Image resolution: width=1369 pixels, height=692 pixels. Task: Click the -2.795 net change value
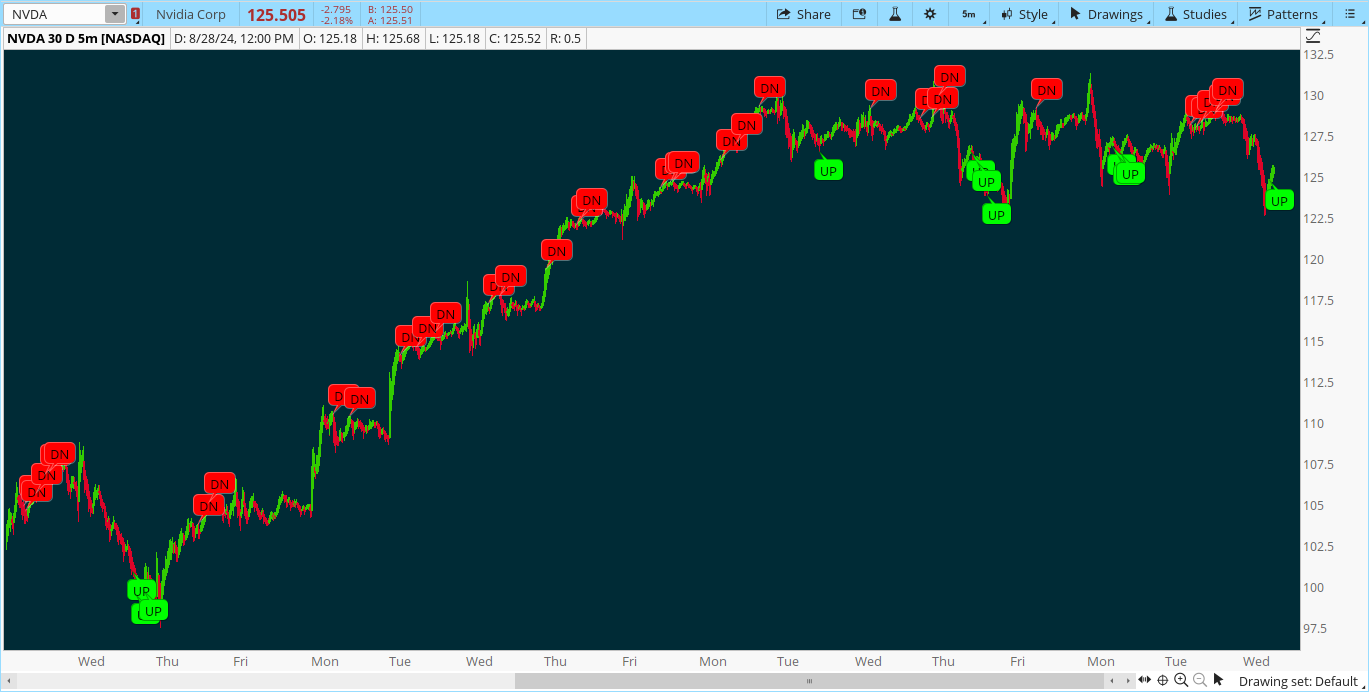(337, 9)
